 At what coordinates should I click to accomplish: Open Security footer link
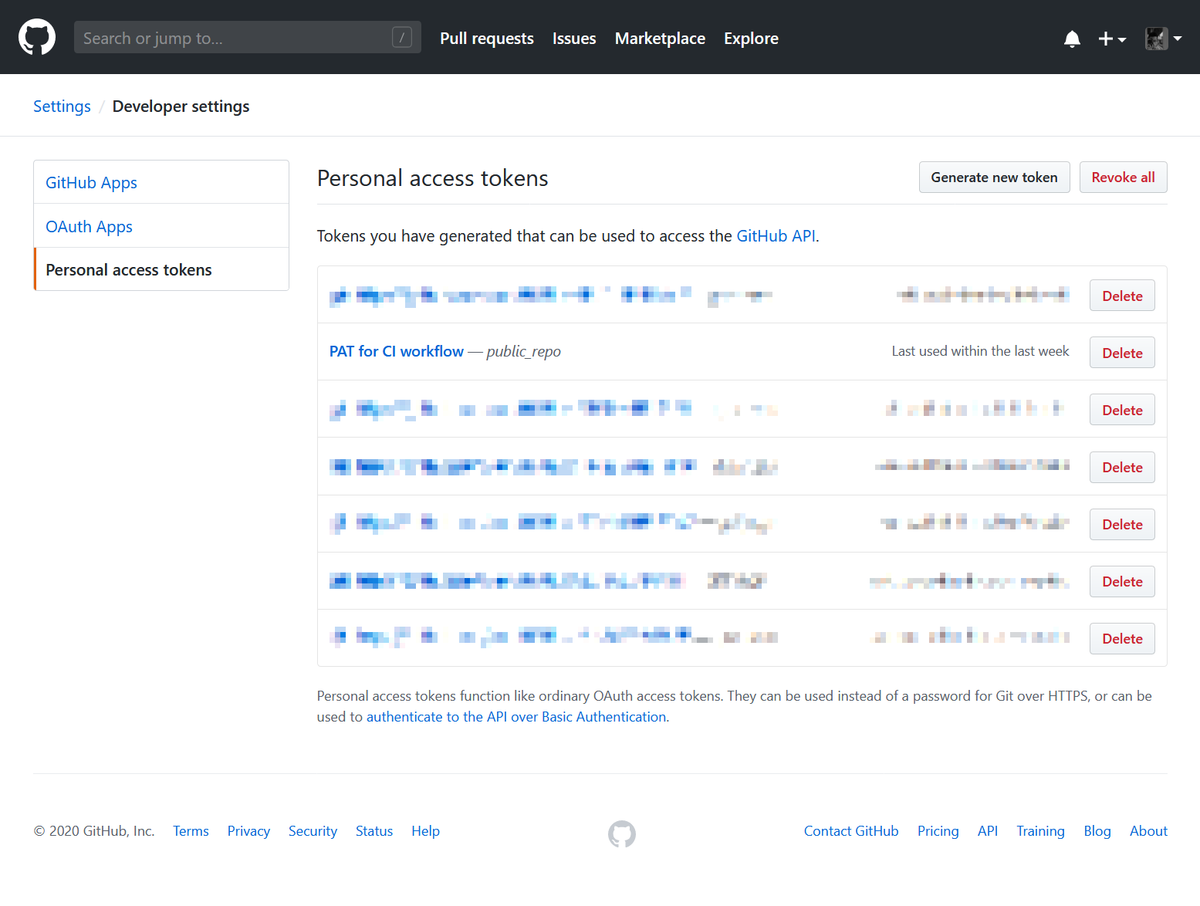pos(313,831)
